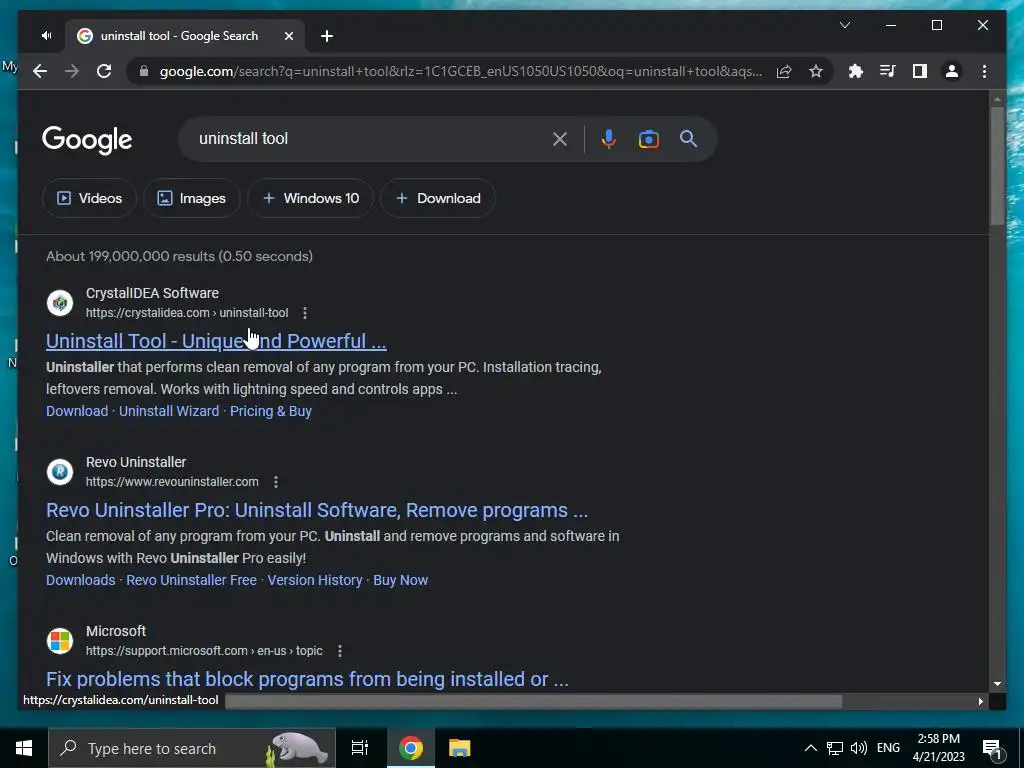The width and height of the screenshot is (1024, 768).
Task: Click the taskbar Type here to search box
Action: point(192,748)
